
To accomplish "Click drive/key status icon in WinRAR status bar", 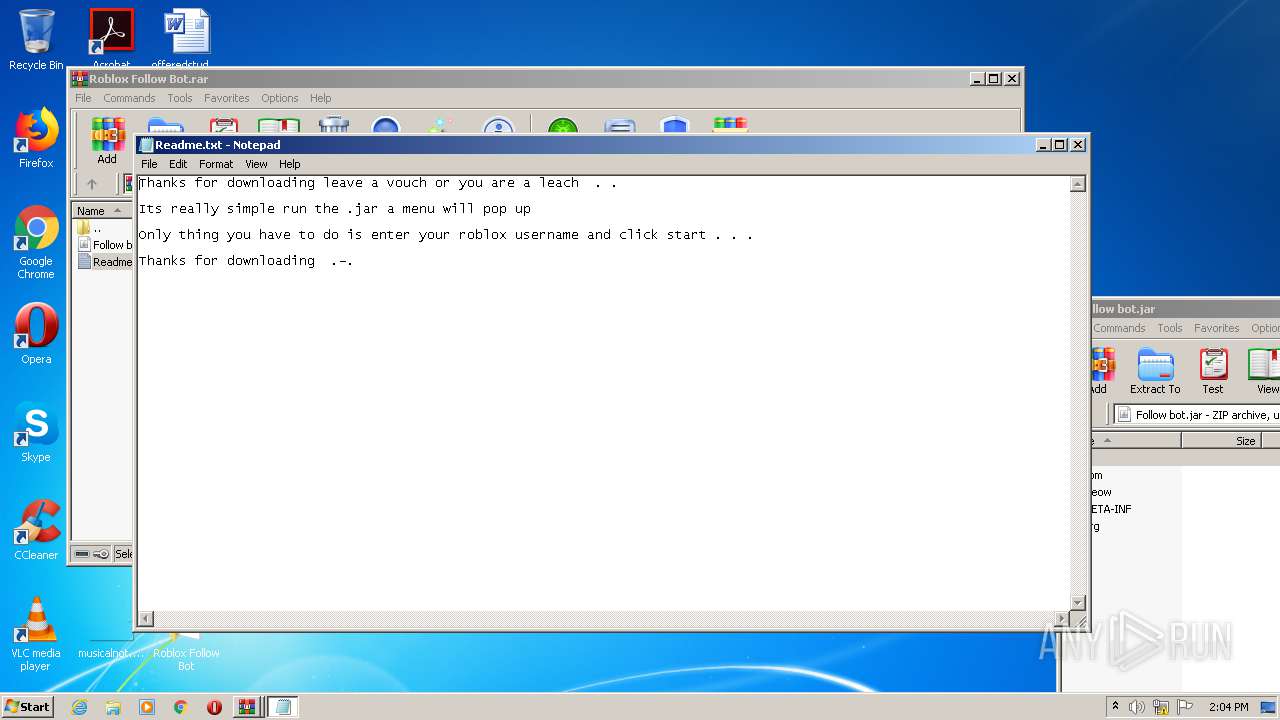I will pyautogui.click(x=93, y=554).
